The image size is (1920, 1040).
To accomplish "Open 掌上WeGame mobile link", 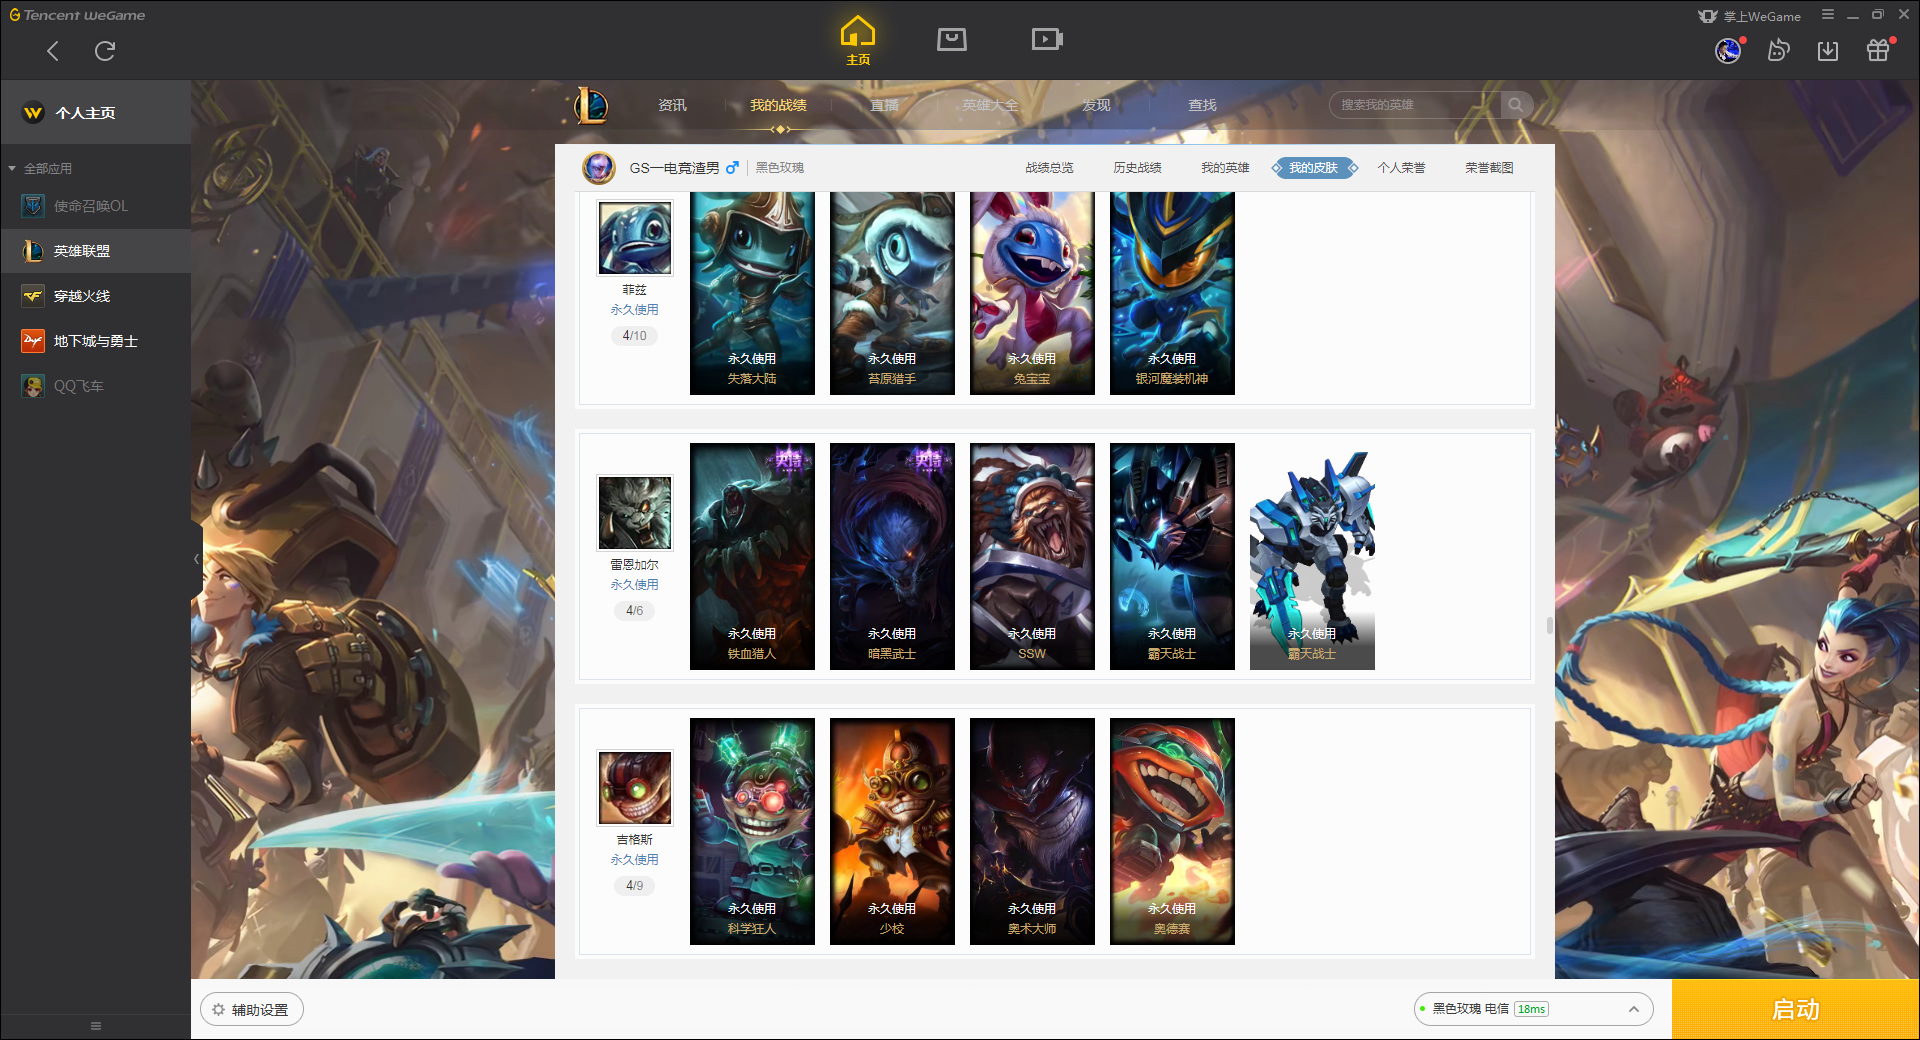I will click(x=1750, y=16).
